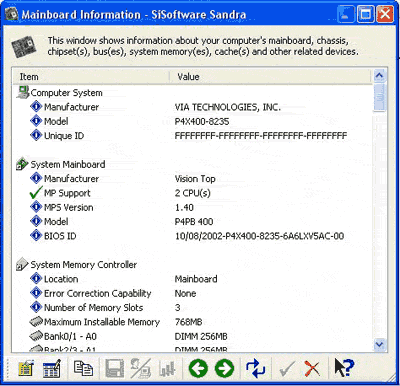Close the Mainboard Information window
The width and height of the screenshot is (400, 386).
pos(385,14)
